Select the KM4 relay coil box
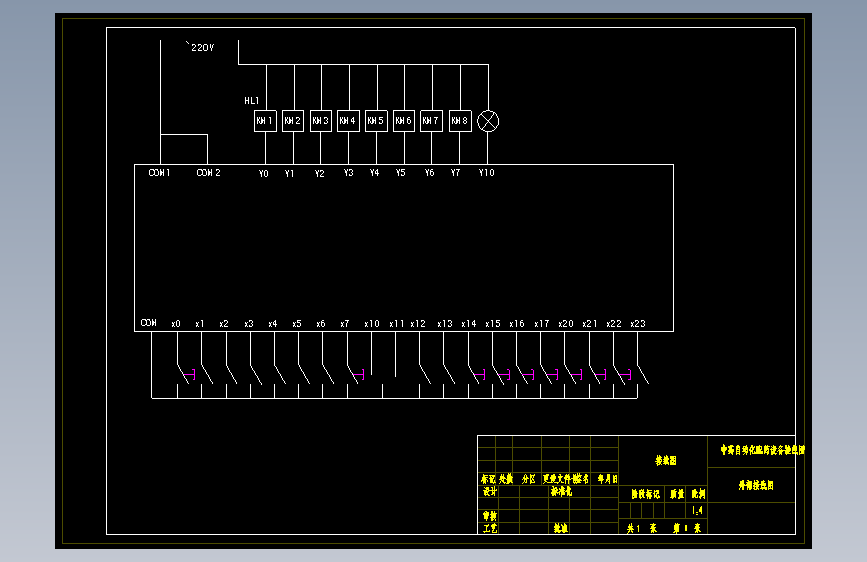 point(348,121)
